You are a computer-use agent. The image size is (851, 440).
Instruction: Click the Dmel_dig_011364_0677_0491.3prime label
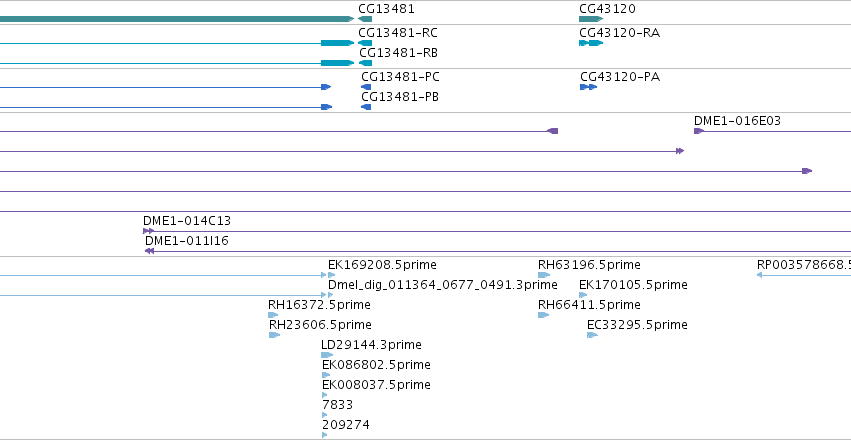442,285
